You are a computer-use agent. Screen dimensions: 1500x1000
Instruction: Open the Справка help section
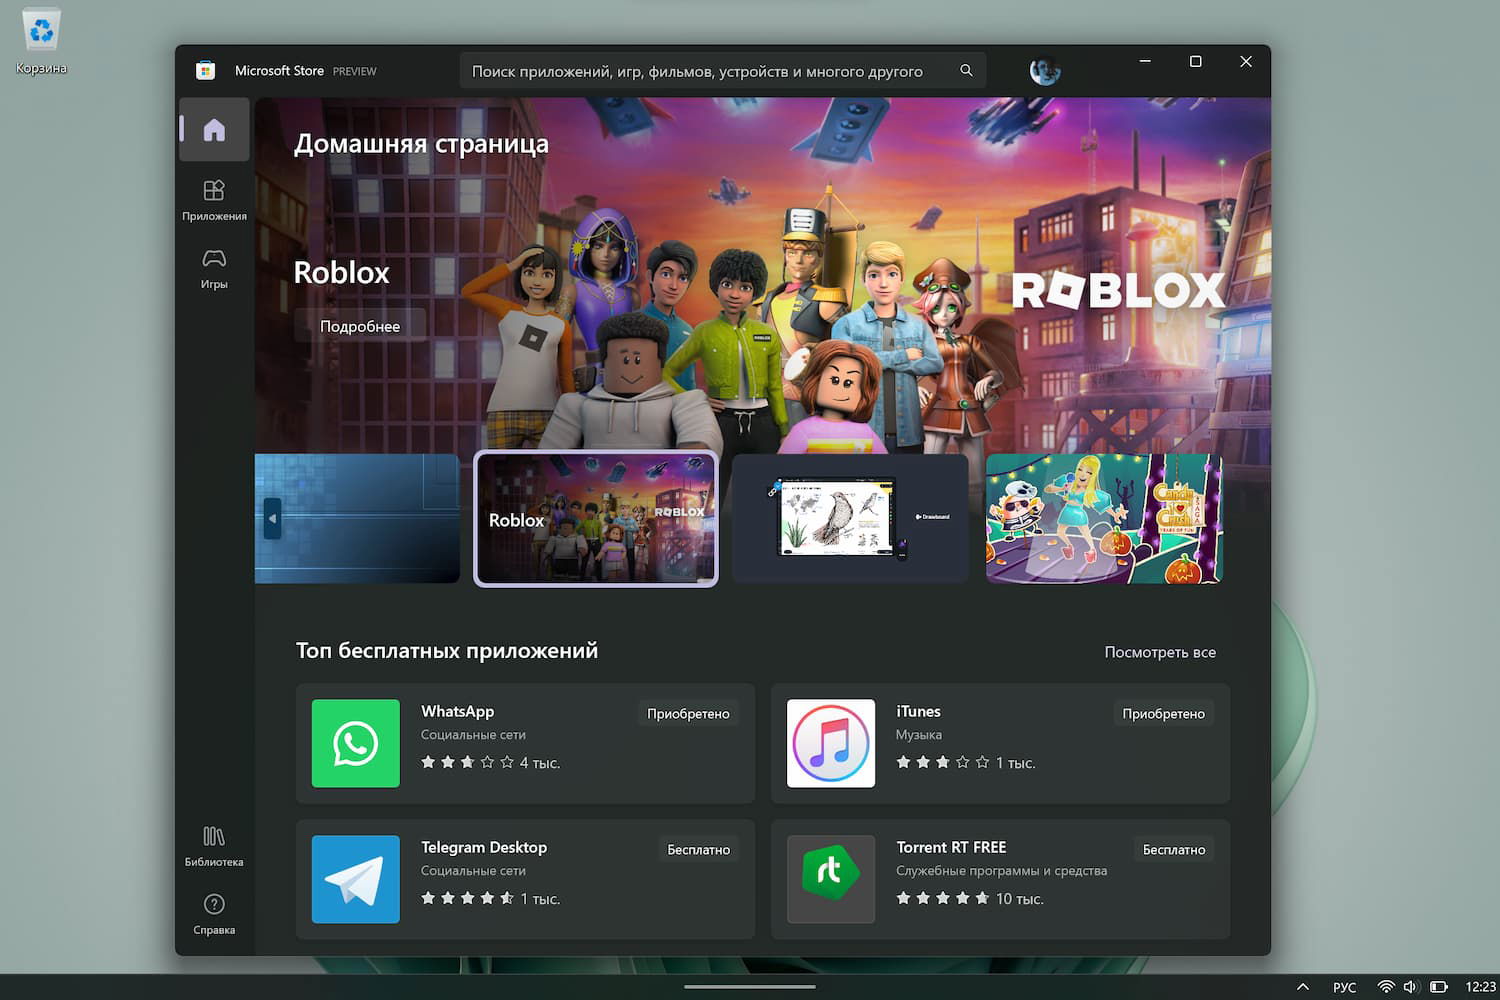pos(214,914)
